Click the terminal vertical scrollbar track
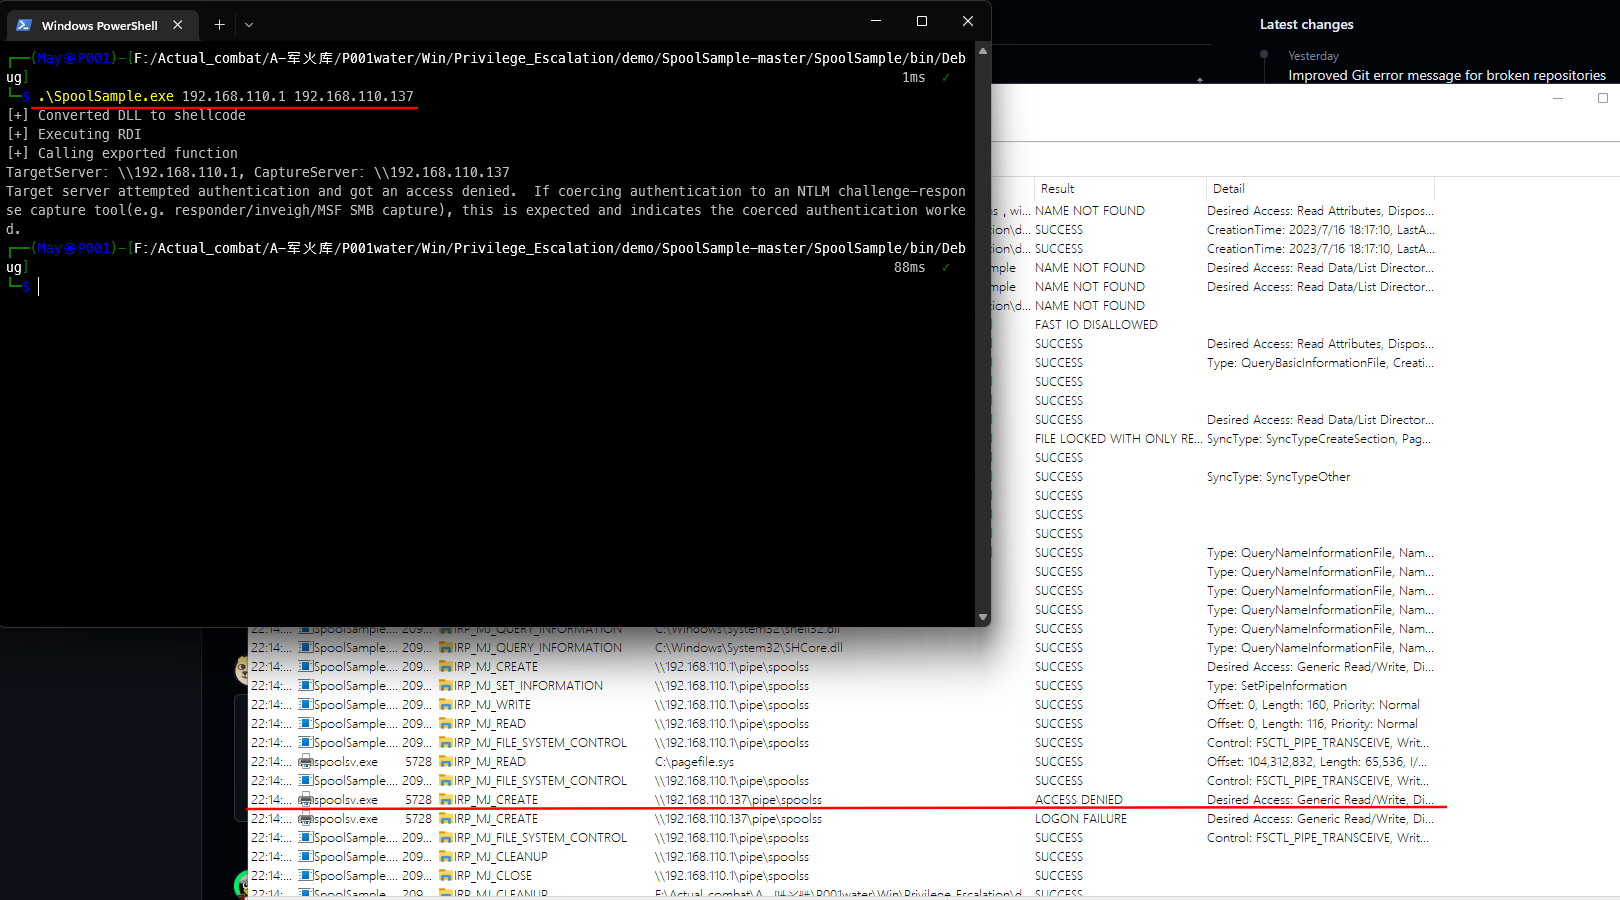Viewport: 1620px width, 900px height. (983, 333)
